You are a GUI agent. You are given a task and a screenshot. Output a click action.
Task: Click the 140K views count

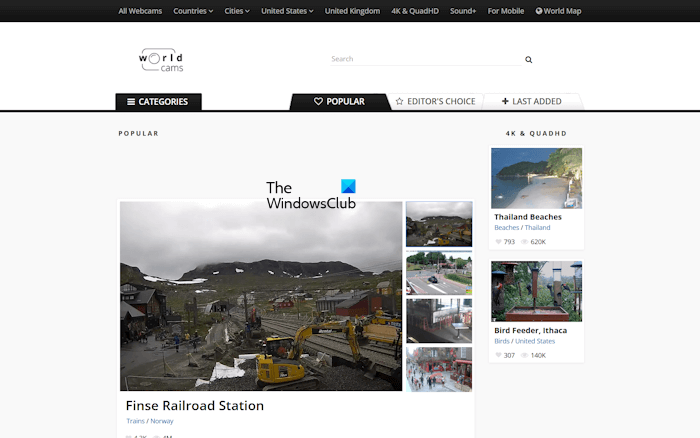[538, 355]
